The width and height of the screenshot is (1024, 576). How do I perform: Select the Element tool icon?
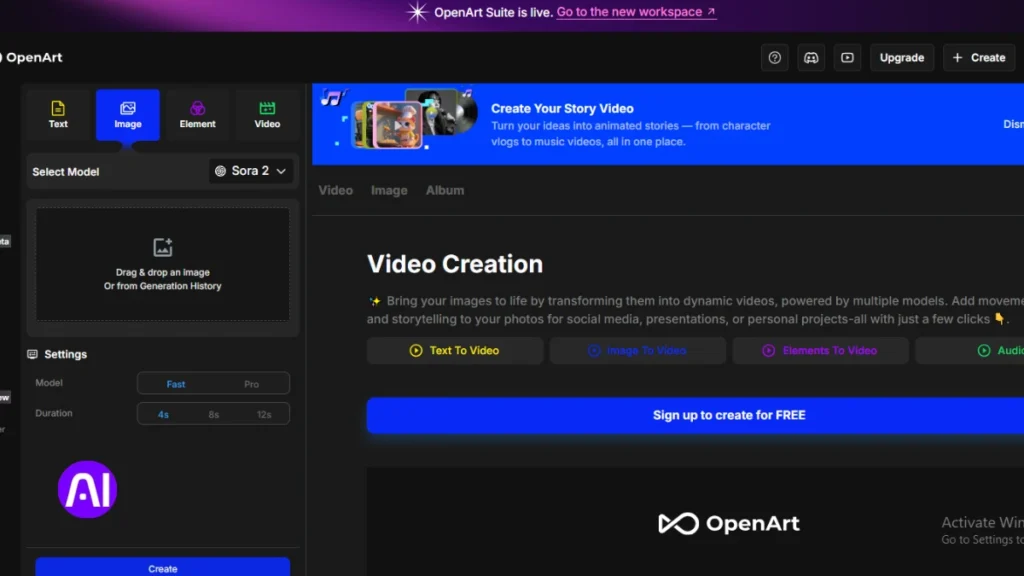tap(197, 114)
